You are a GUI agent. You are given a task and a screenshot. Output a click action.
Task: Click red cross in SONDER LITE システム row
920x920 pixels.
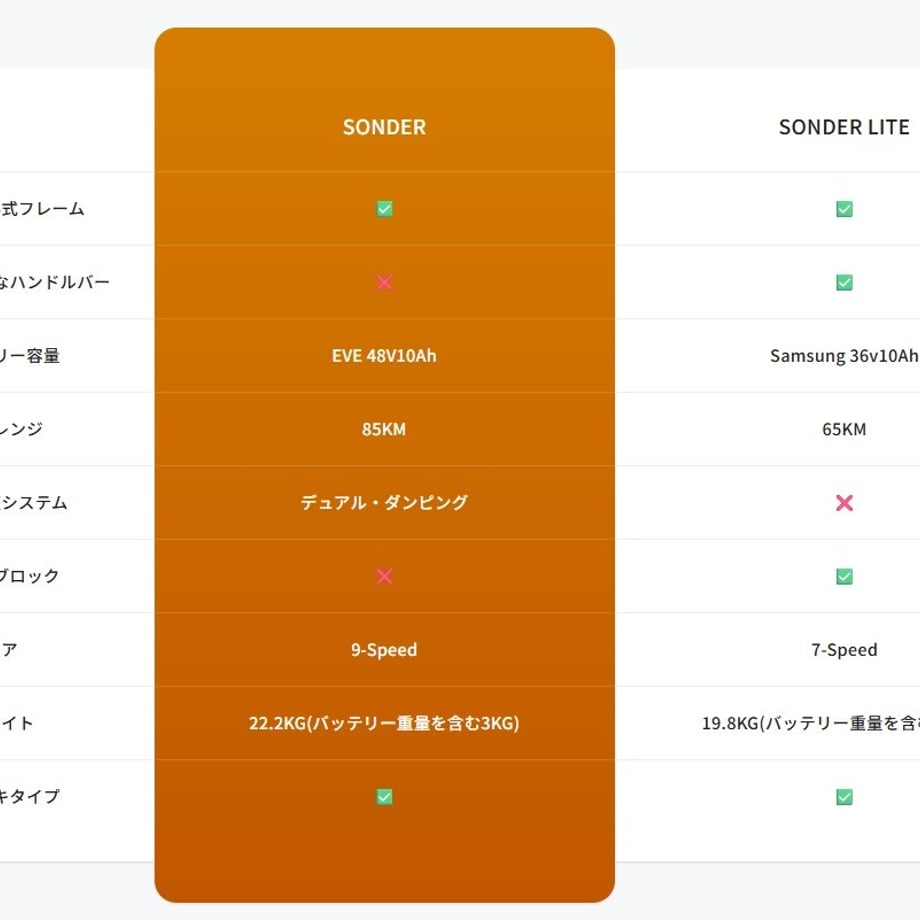click(844, 503)
